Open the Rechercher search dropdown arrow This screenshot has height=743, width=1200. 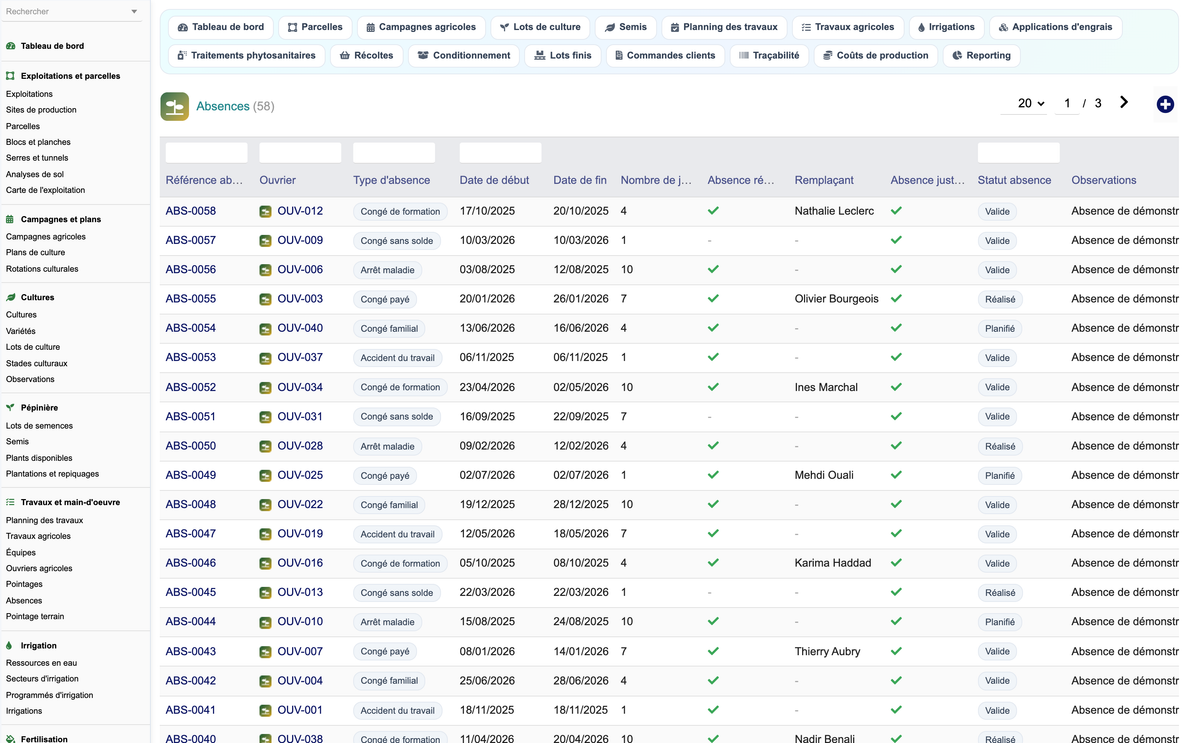(x=134, y=12)
